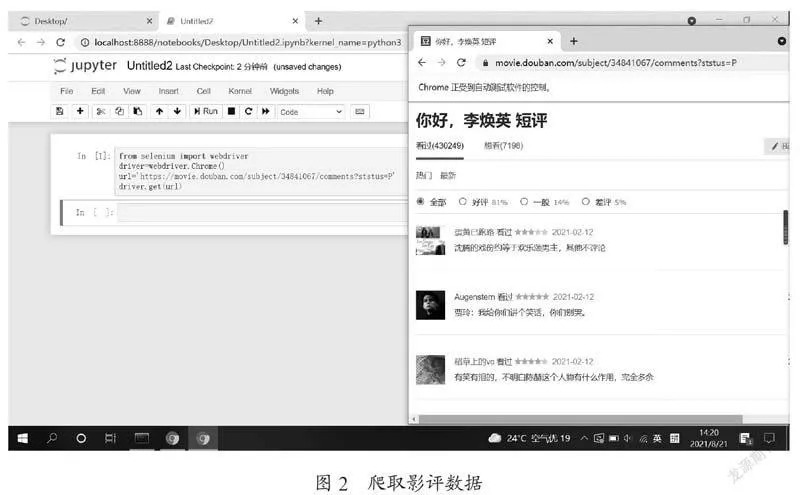Open Windows taskbar search
This screenshot has width=800, height=495.
(x=52, y=438)
